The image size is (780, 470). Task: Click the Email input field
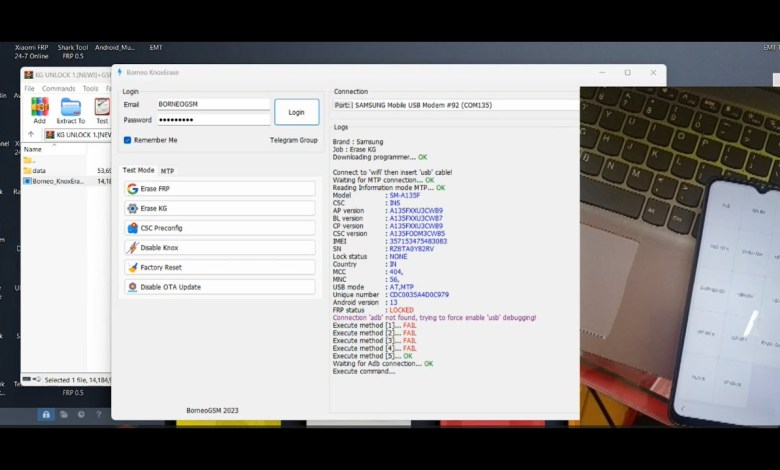[212, 104]
